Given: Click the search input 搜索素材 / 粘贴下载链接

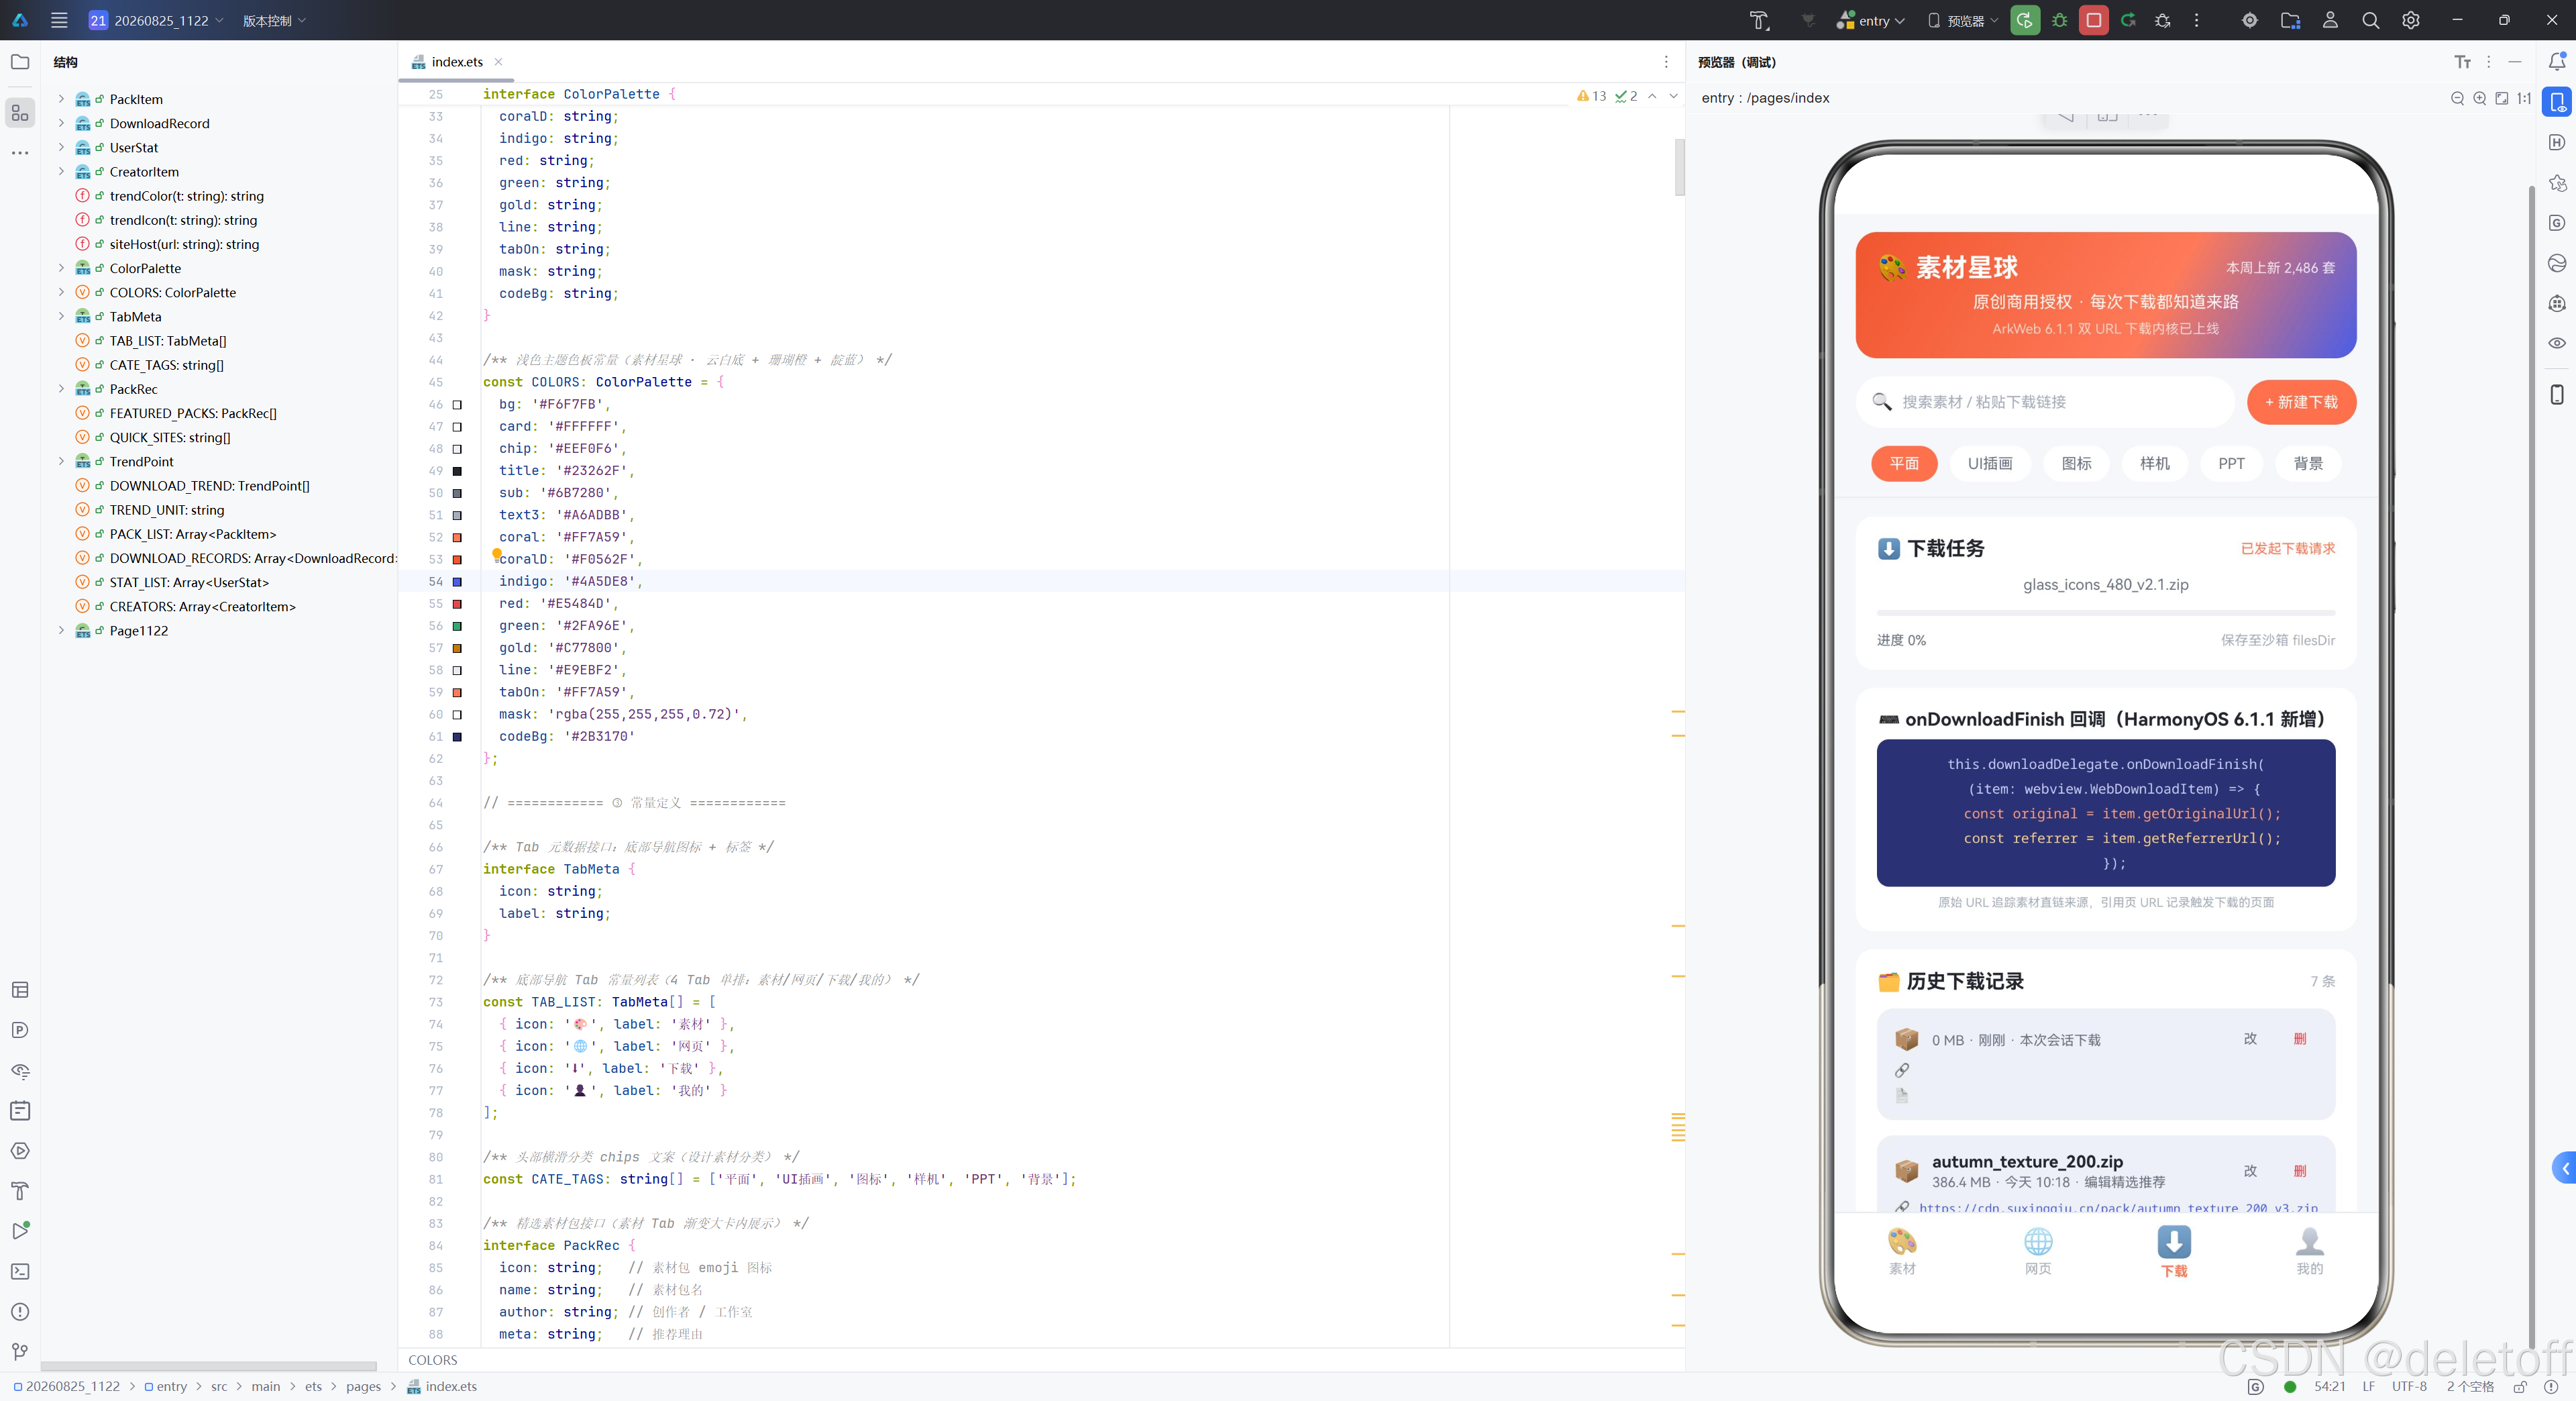Looking at the screenshot, I should coord(2045,402).
